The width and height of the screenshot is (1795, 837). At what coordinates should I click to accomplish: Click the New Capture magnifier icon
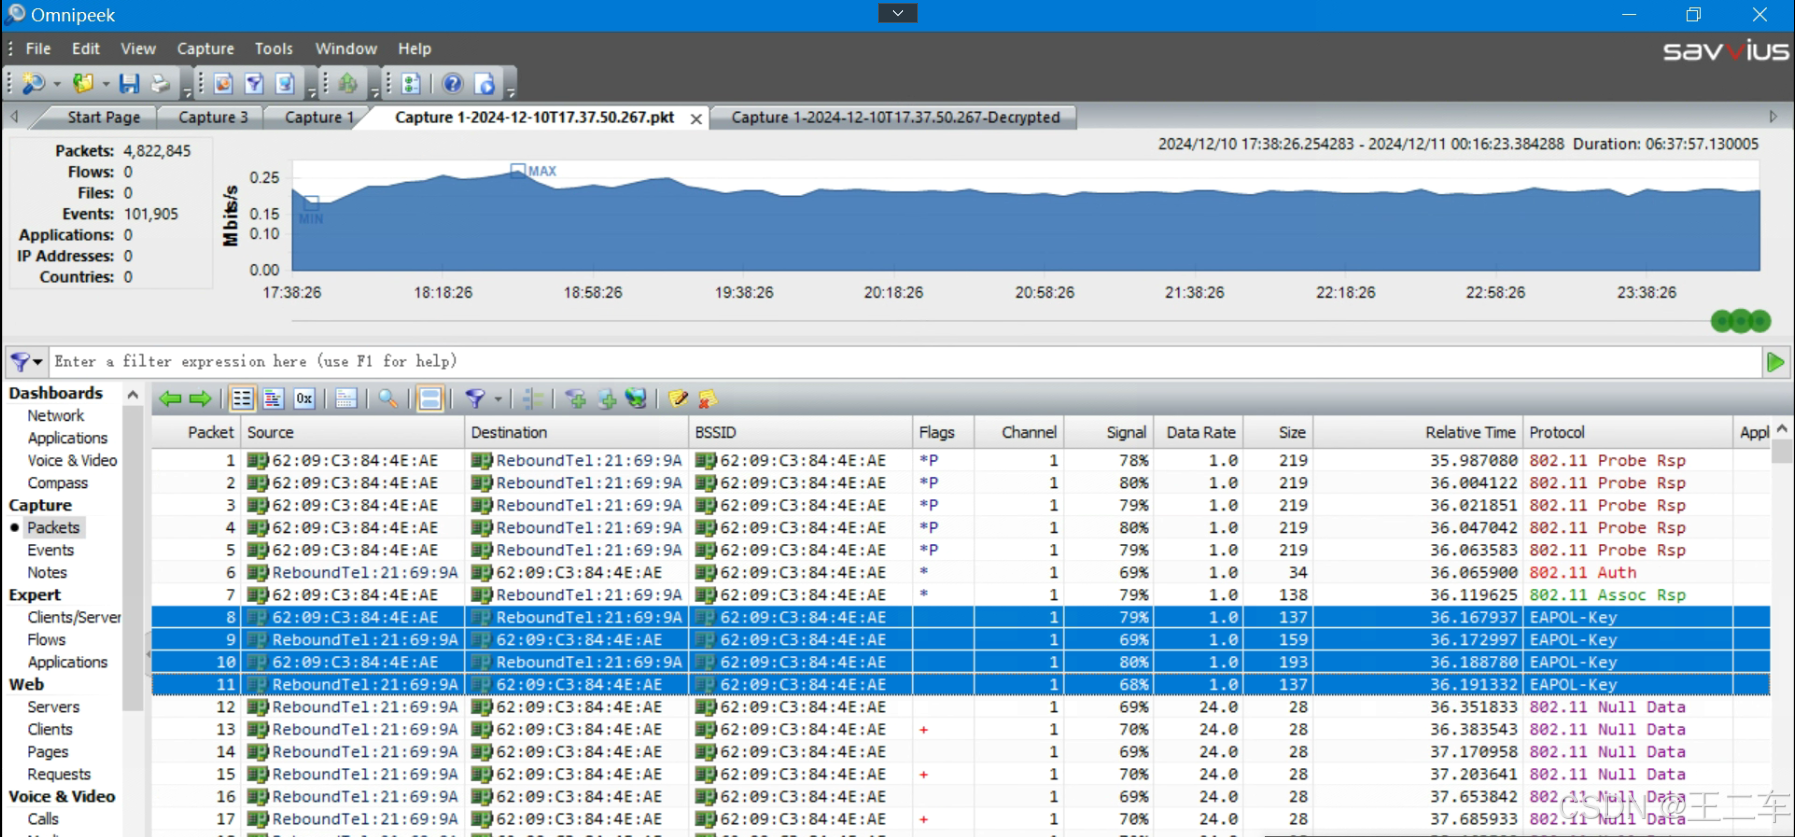point(33,84)
